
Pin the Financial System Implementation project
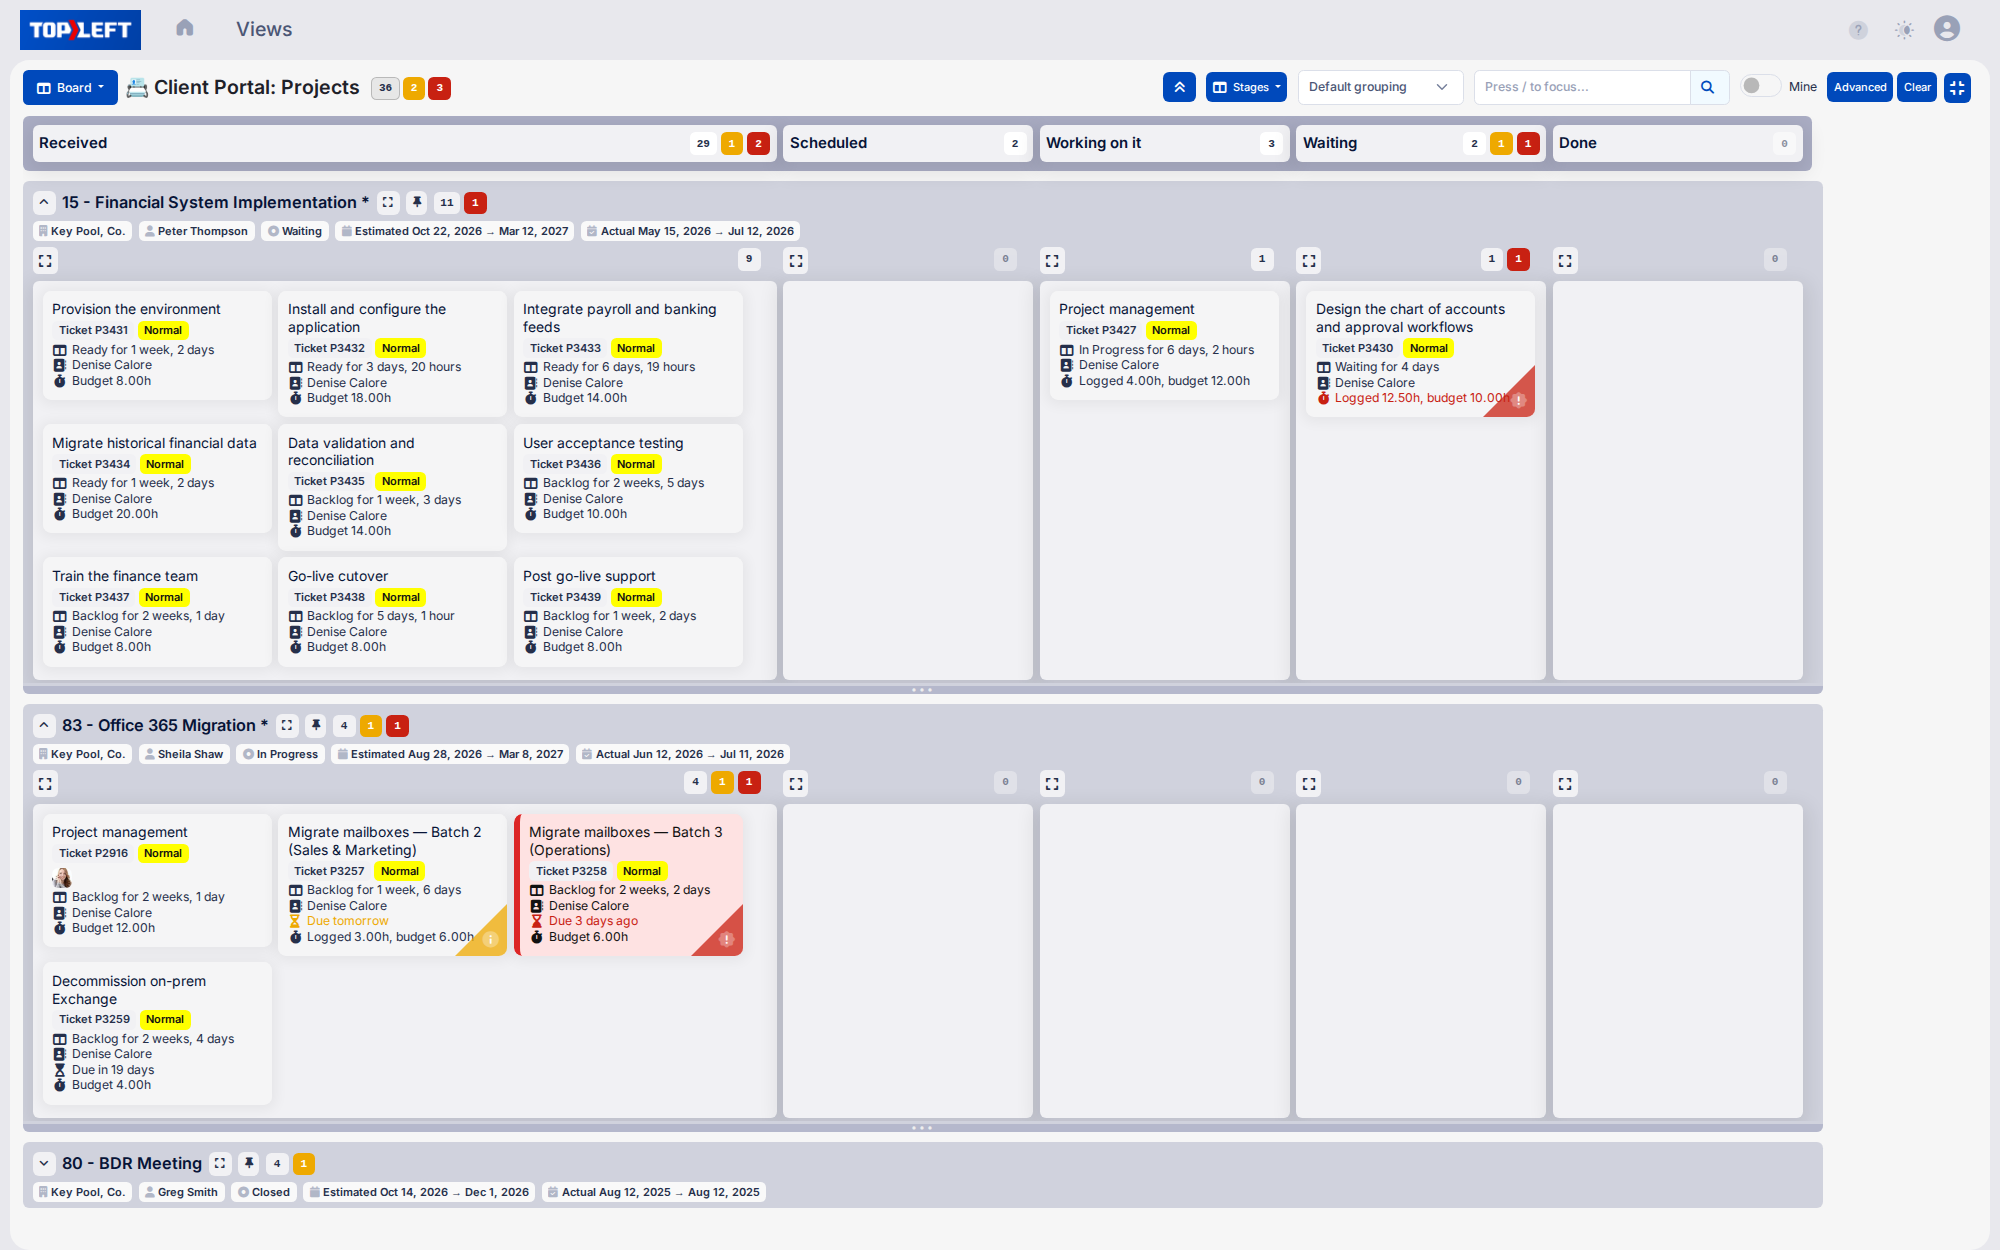(x=417, y=202)
